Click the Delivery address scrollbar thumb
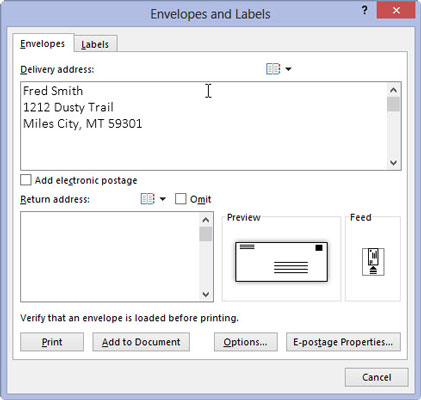Image resolution: width=421 pixels, height=400 pixels. (393, 104)
